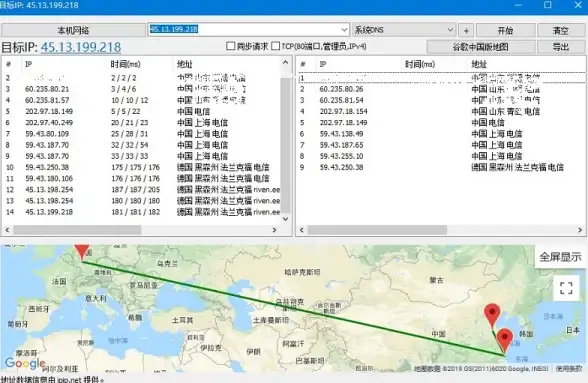Click the right table's horizontal scroll-right arrow
The height and width of the screenshot is (383, 588).
pyautogui.click(x=580, y=230)
